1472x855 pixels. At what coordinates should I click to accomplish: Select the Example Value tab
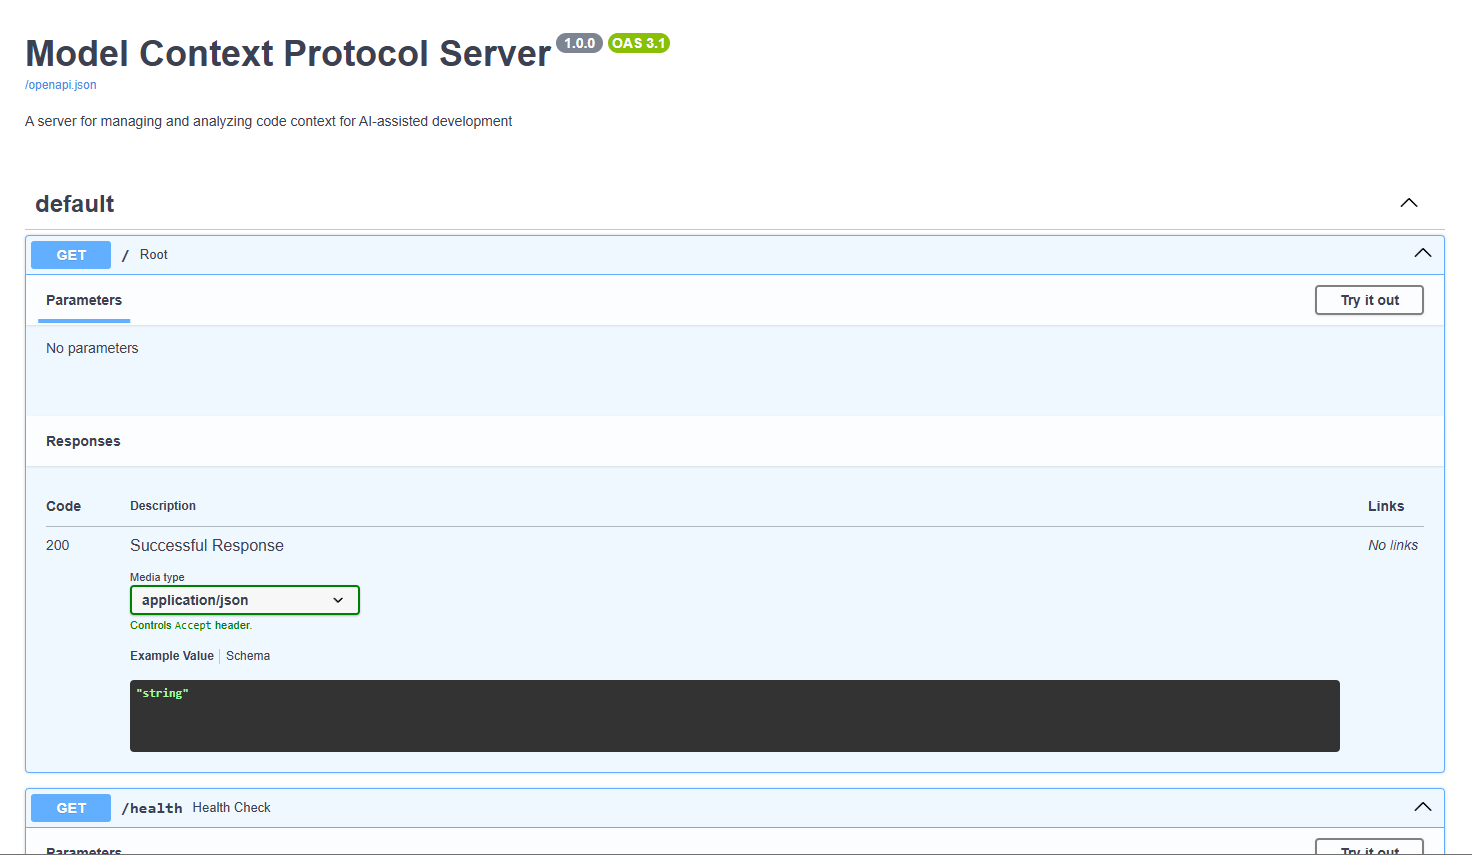[171, 655]
